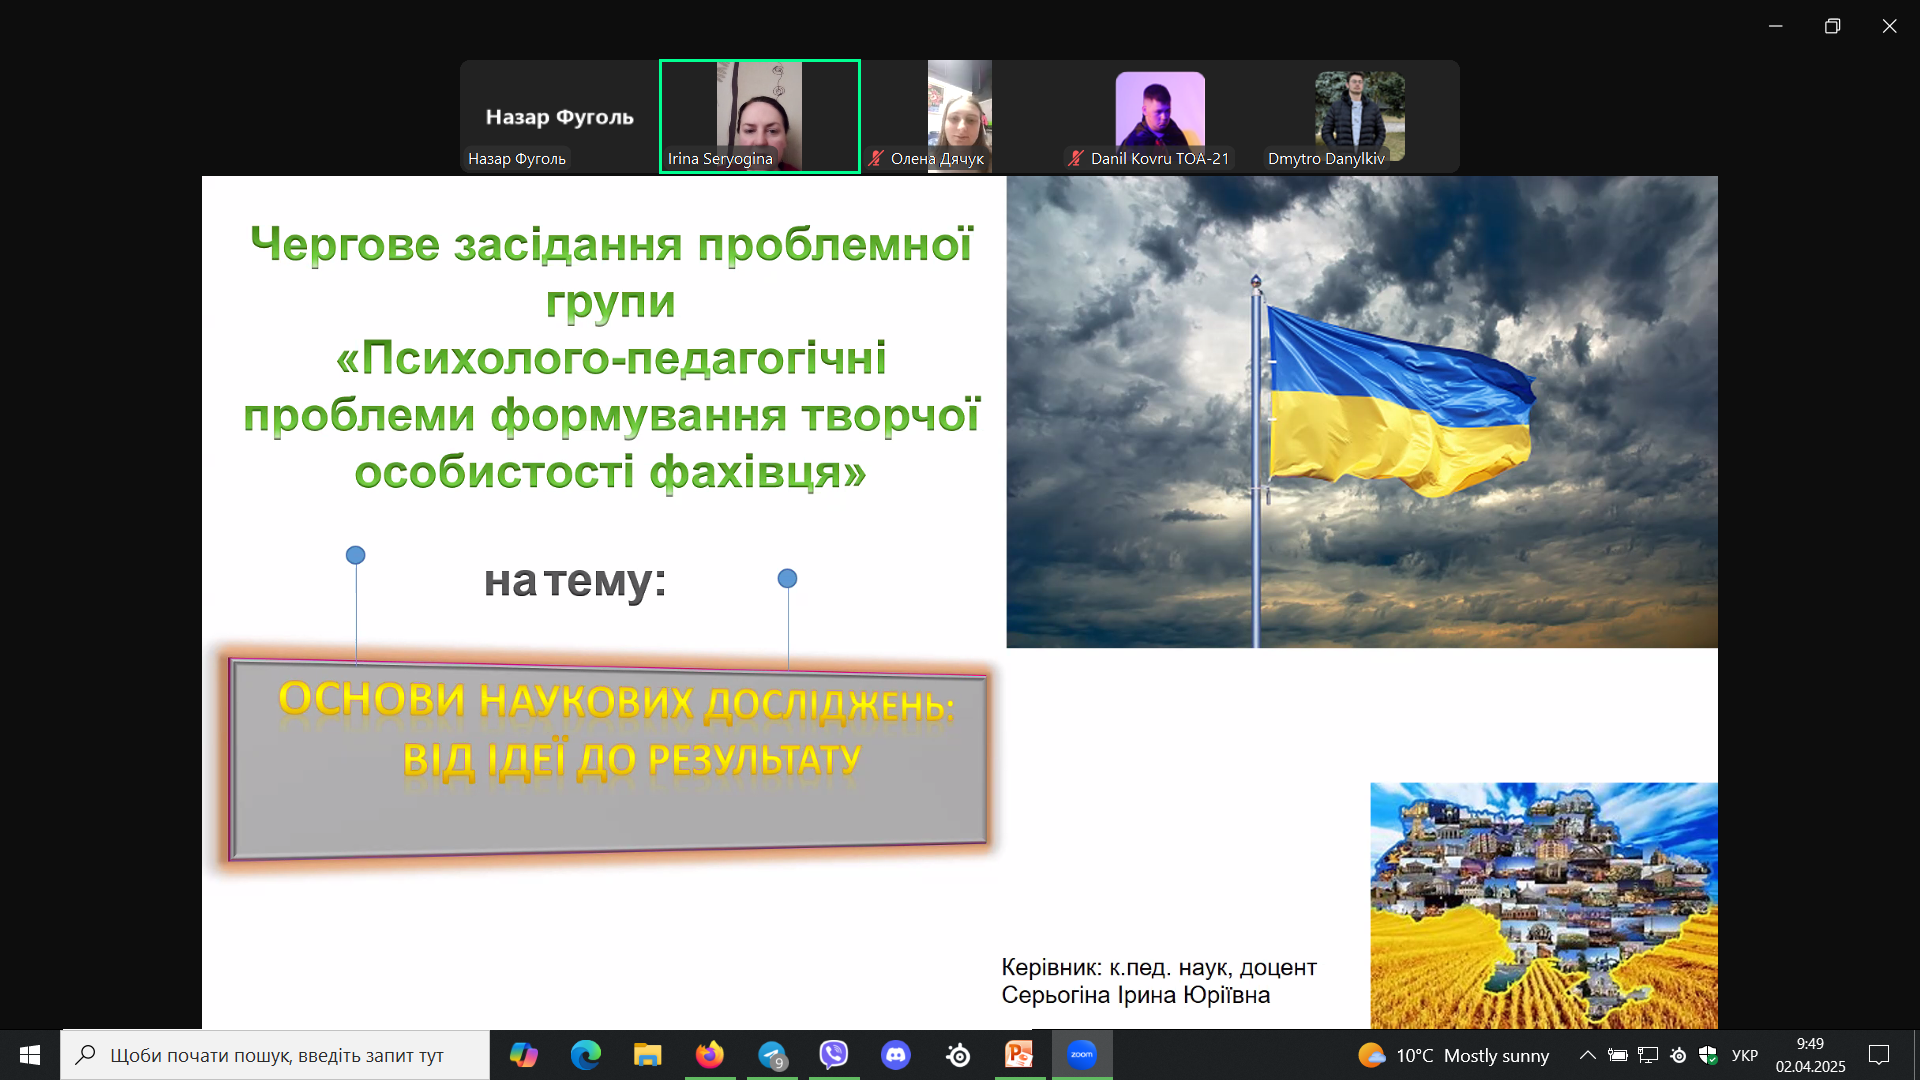Open the weather widget 10°C Mostly sunny
The height and width of the screenshot is (1080, 1920).
click(1454, 1055)
